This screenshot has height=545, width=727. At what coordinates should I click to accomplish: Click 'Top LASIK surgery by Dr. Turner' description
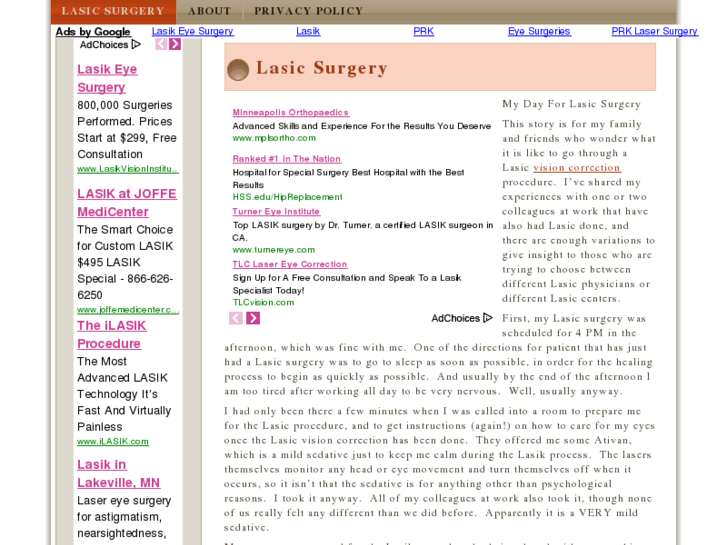pos(363,231)
